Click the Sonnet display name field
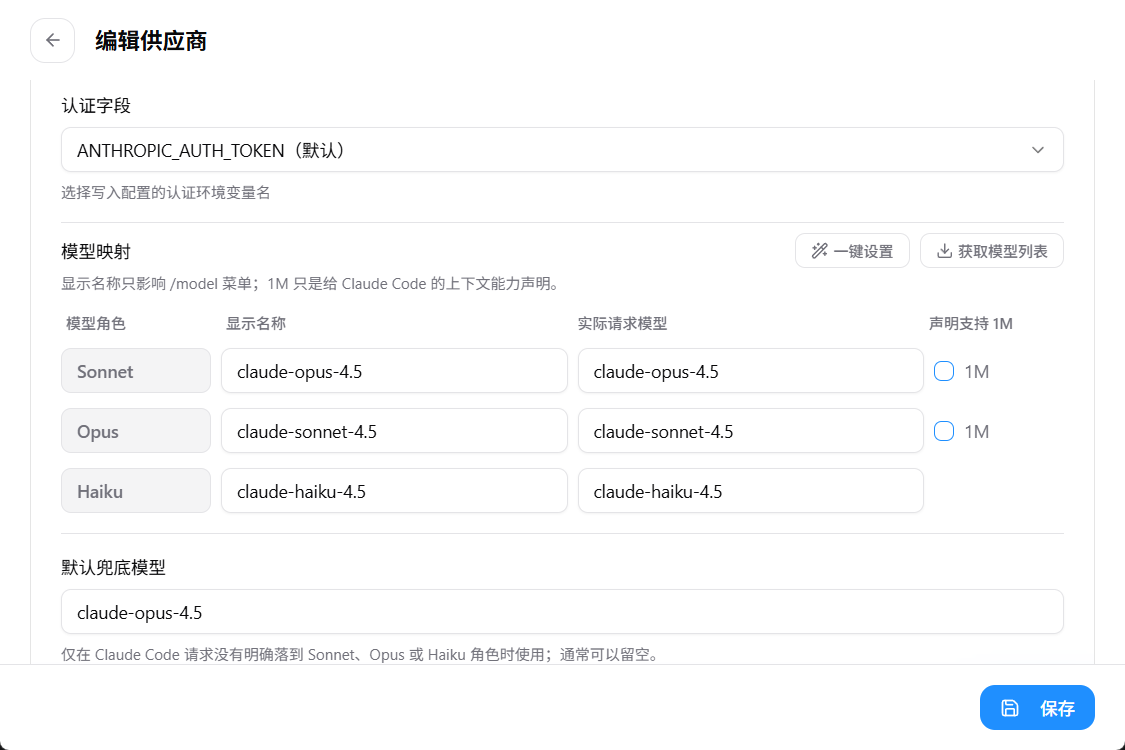 pyautogui.click(x=394, y=371)
